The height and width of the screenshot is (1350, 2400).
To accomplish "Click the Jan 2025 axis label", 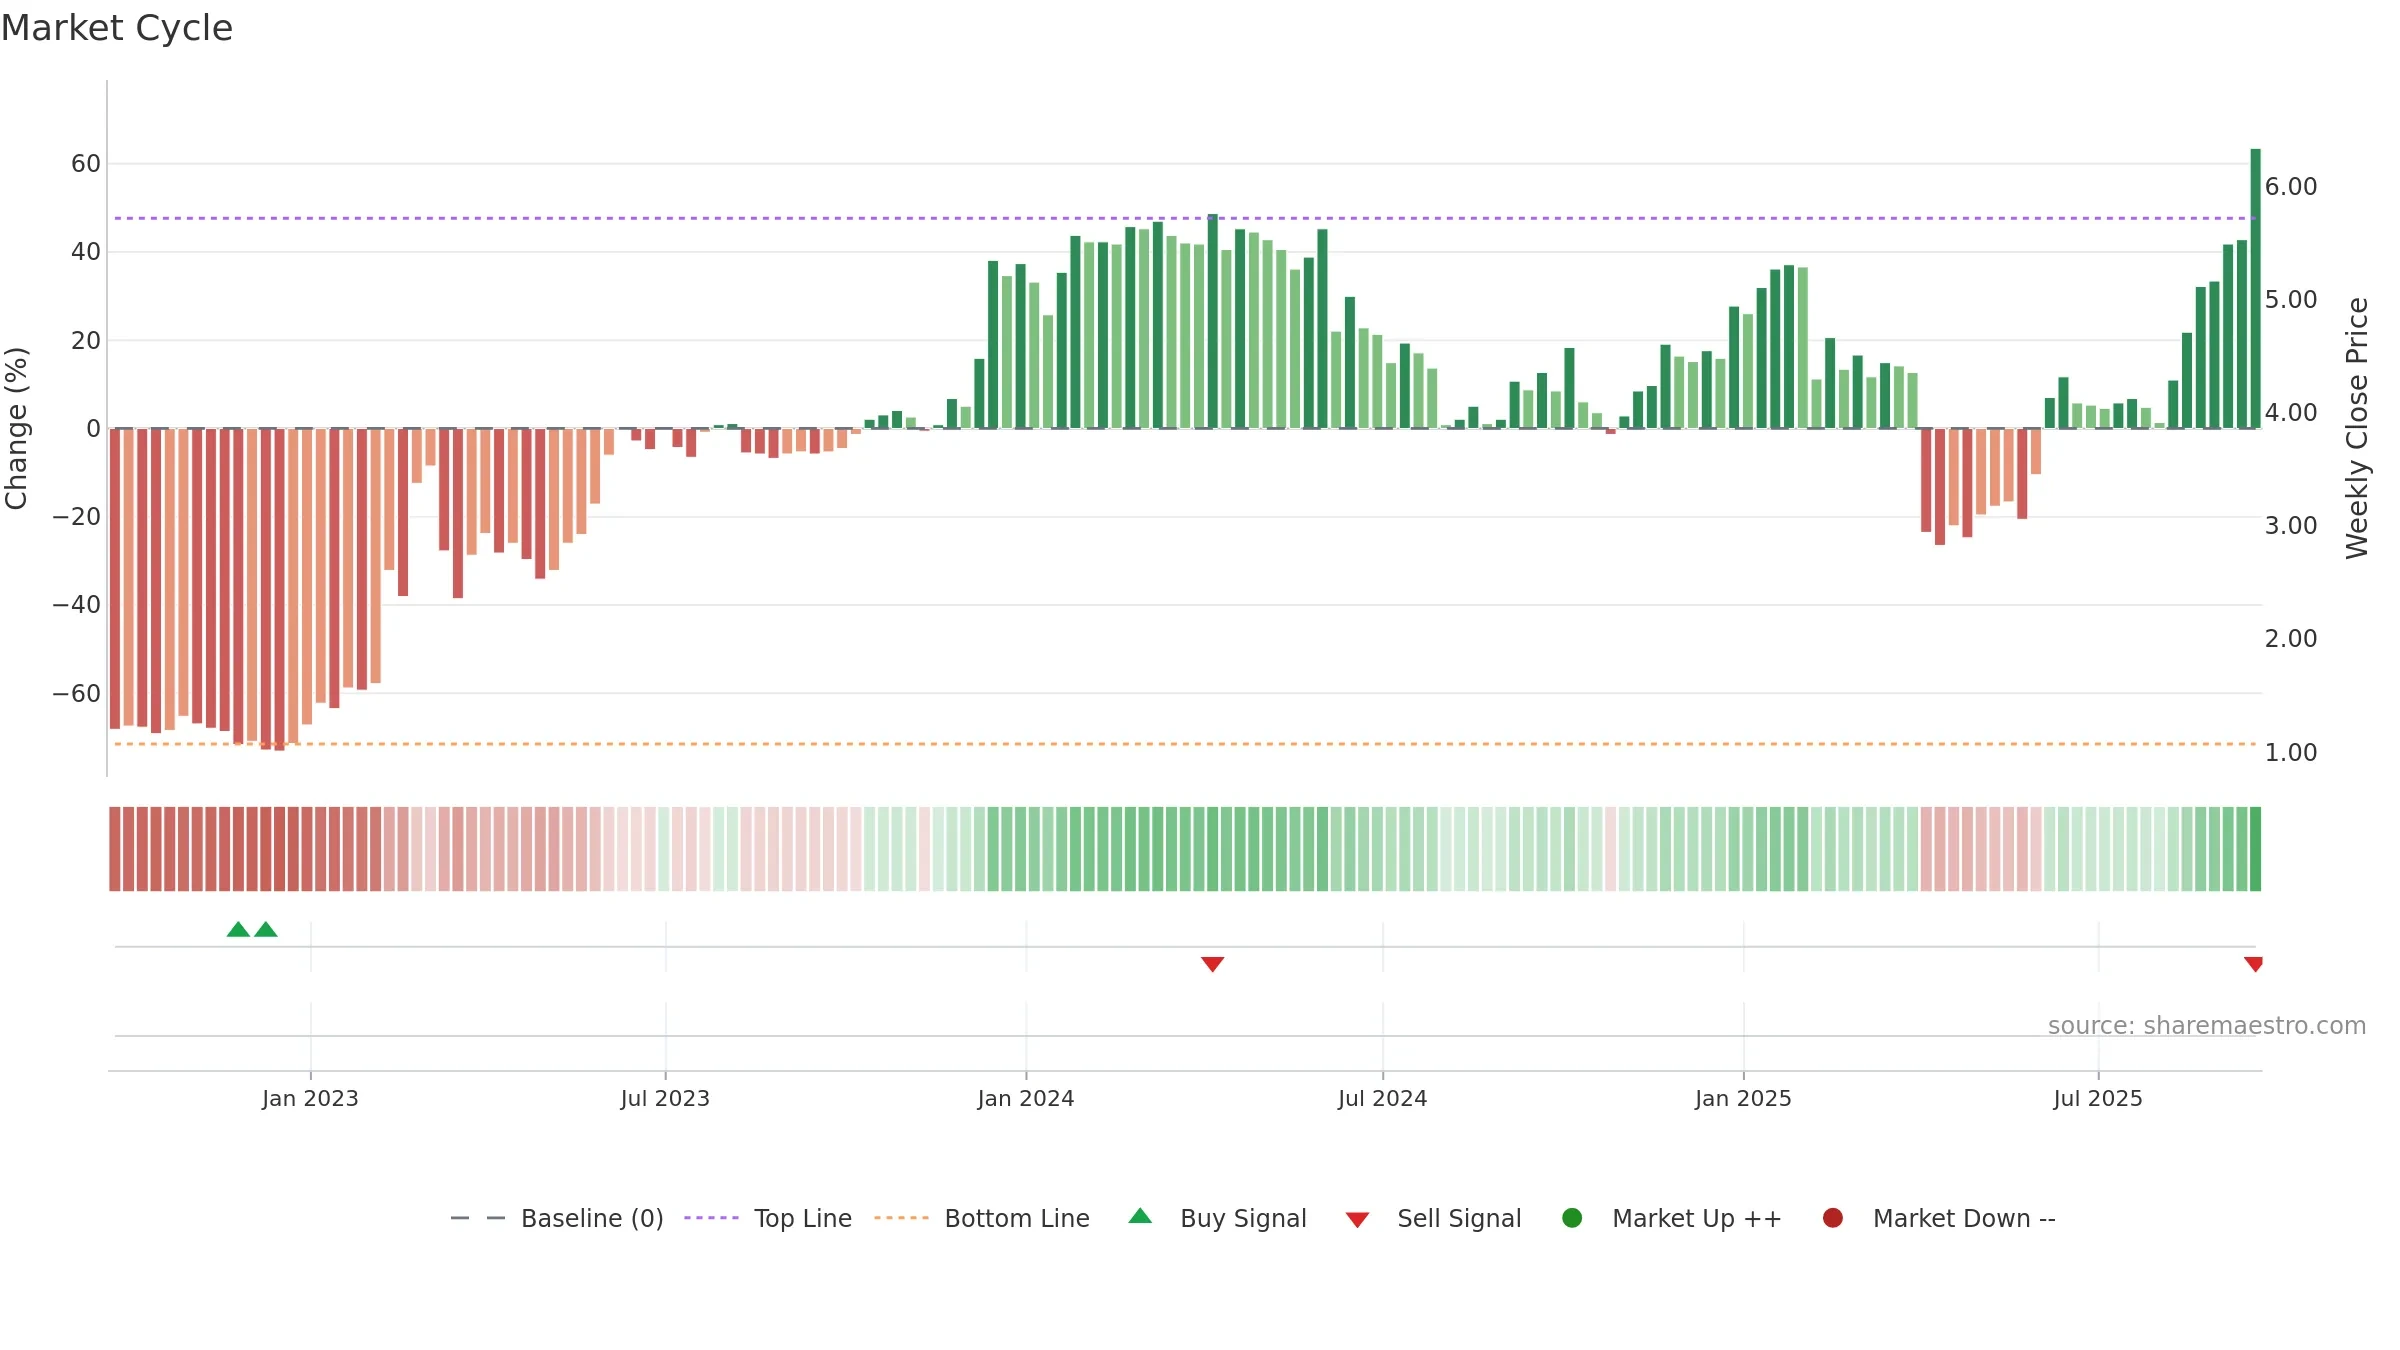I will (x=1743, y=1098).
